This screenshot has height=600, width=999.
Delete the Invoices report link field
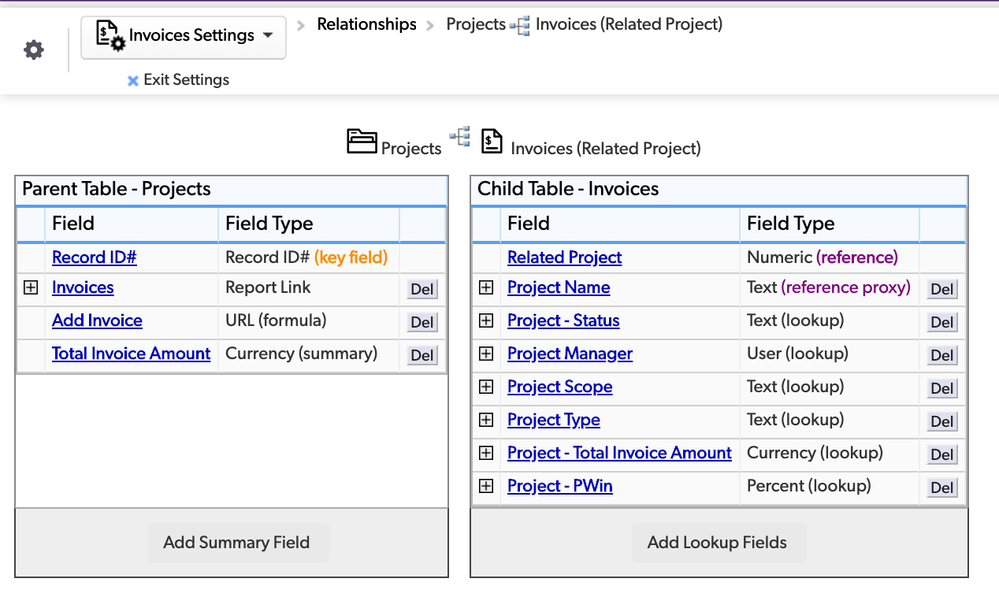tap(422, 289)
